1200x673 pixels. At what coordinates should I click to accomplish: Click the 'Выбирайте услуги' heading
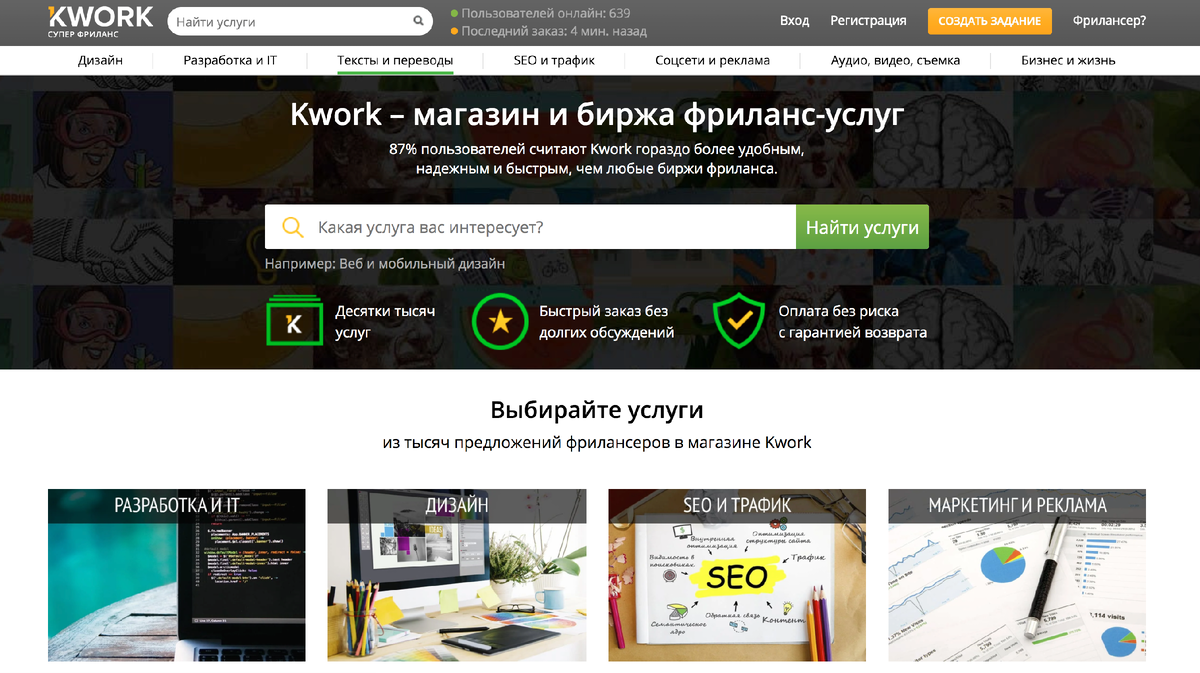click(x=597, y=409)
